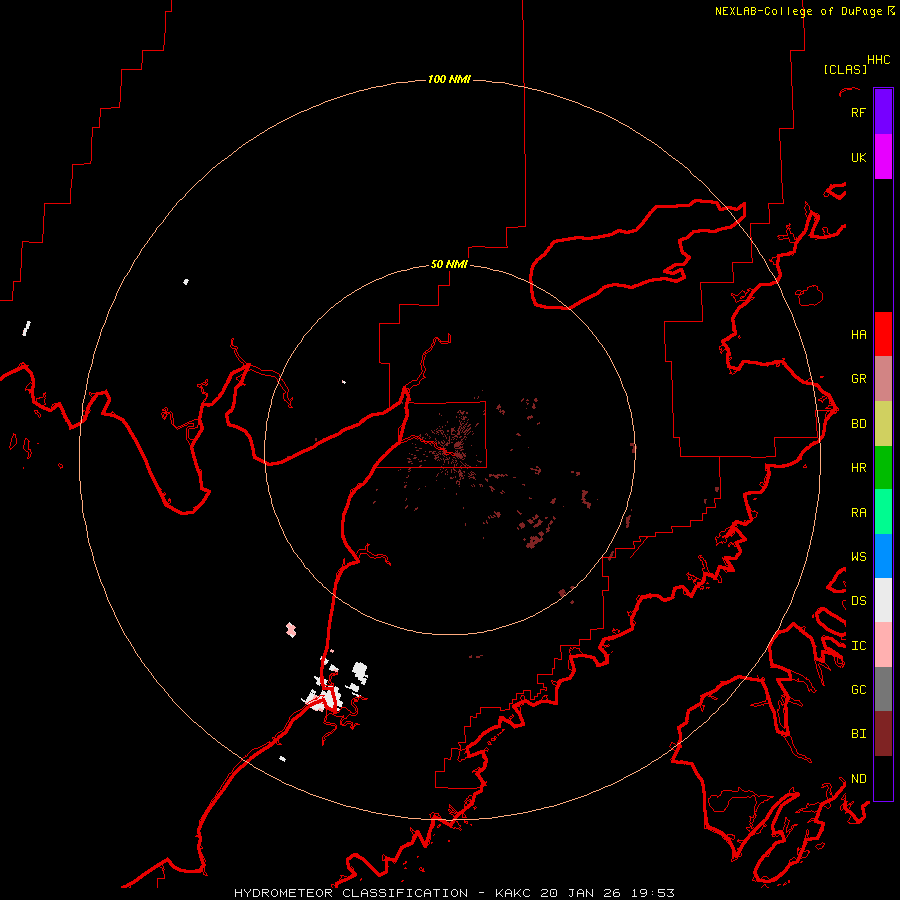Click the HYDROMETEOR CLASSIFICATION KAKC title caption
900x900 pixels.
coord(454,893)
